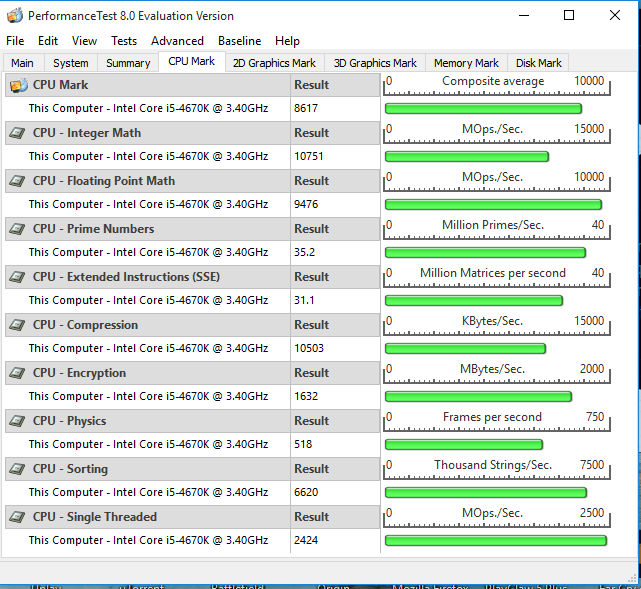Click the Integer Math MOps./Sec. green bar
The image size is (641, 589).
(467, 157)
